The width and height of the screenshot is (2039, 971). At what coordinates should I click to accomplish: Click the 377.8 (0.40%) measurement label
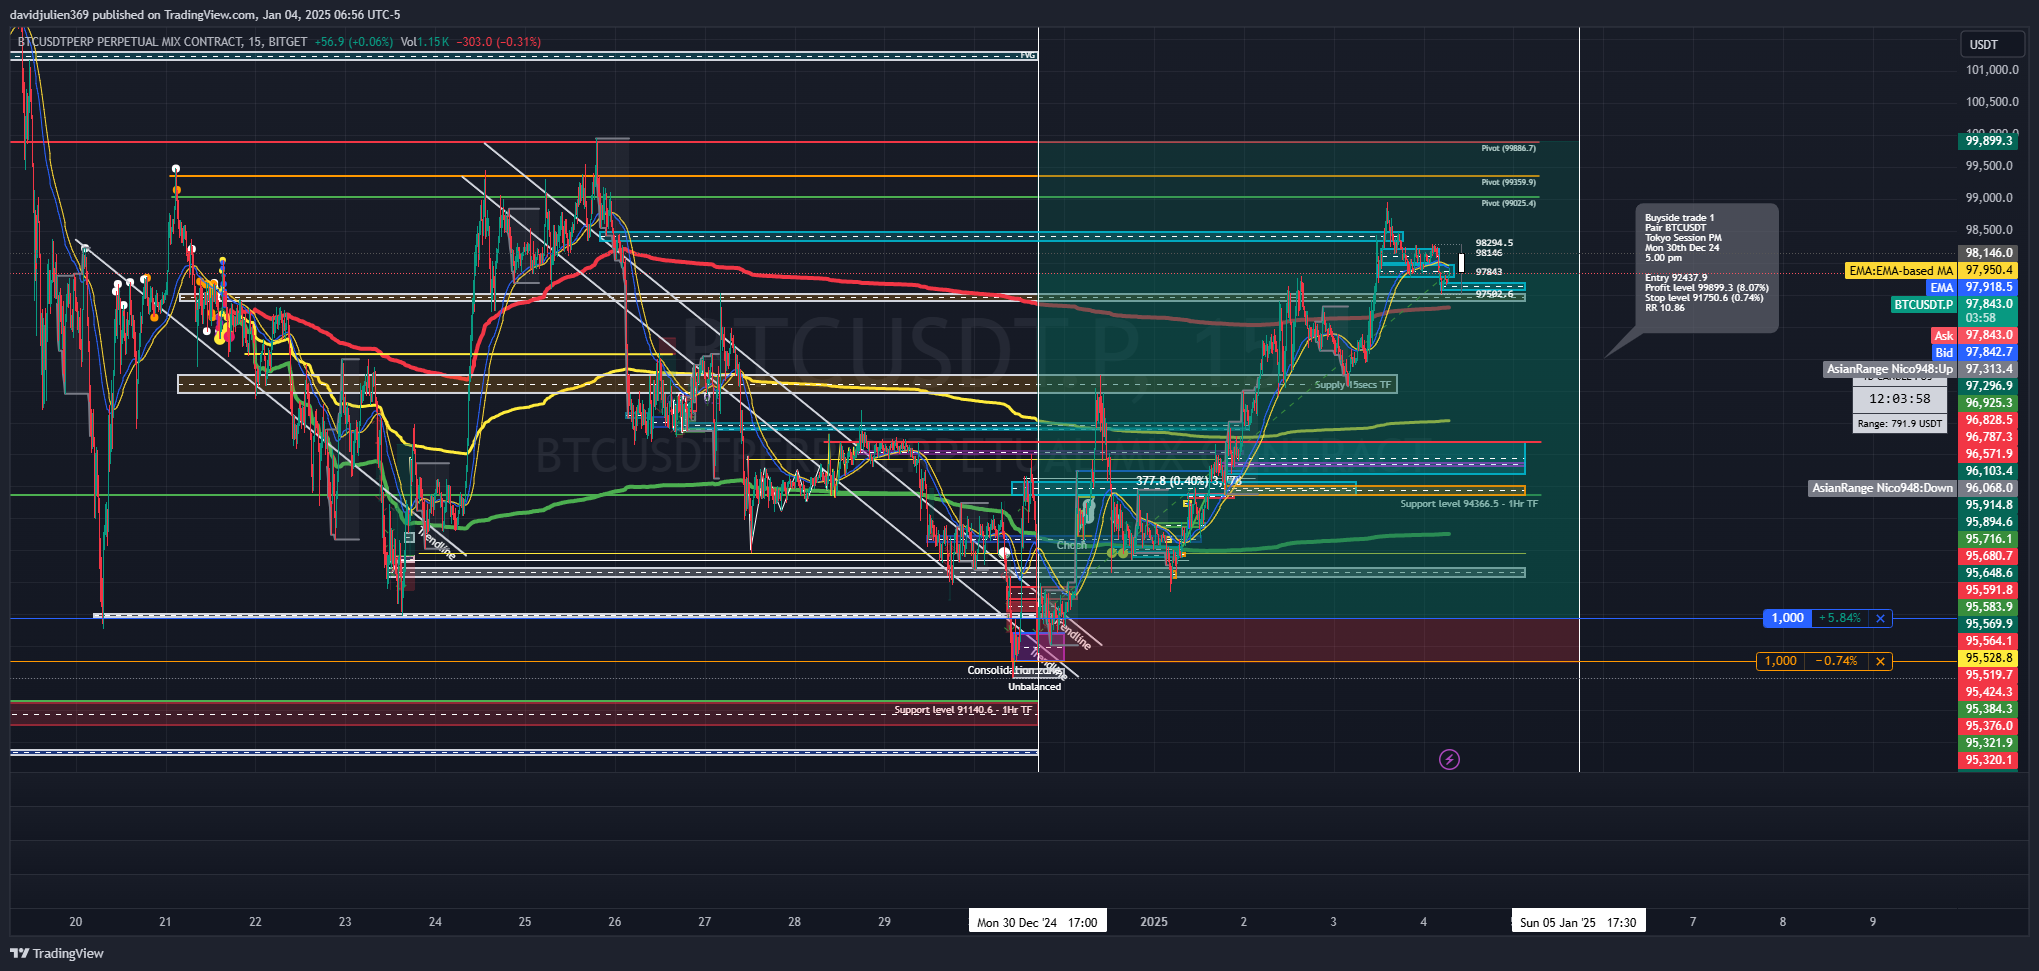coord(1188,481)
